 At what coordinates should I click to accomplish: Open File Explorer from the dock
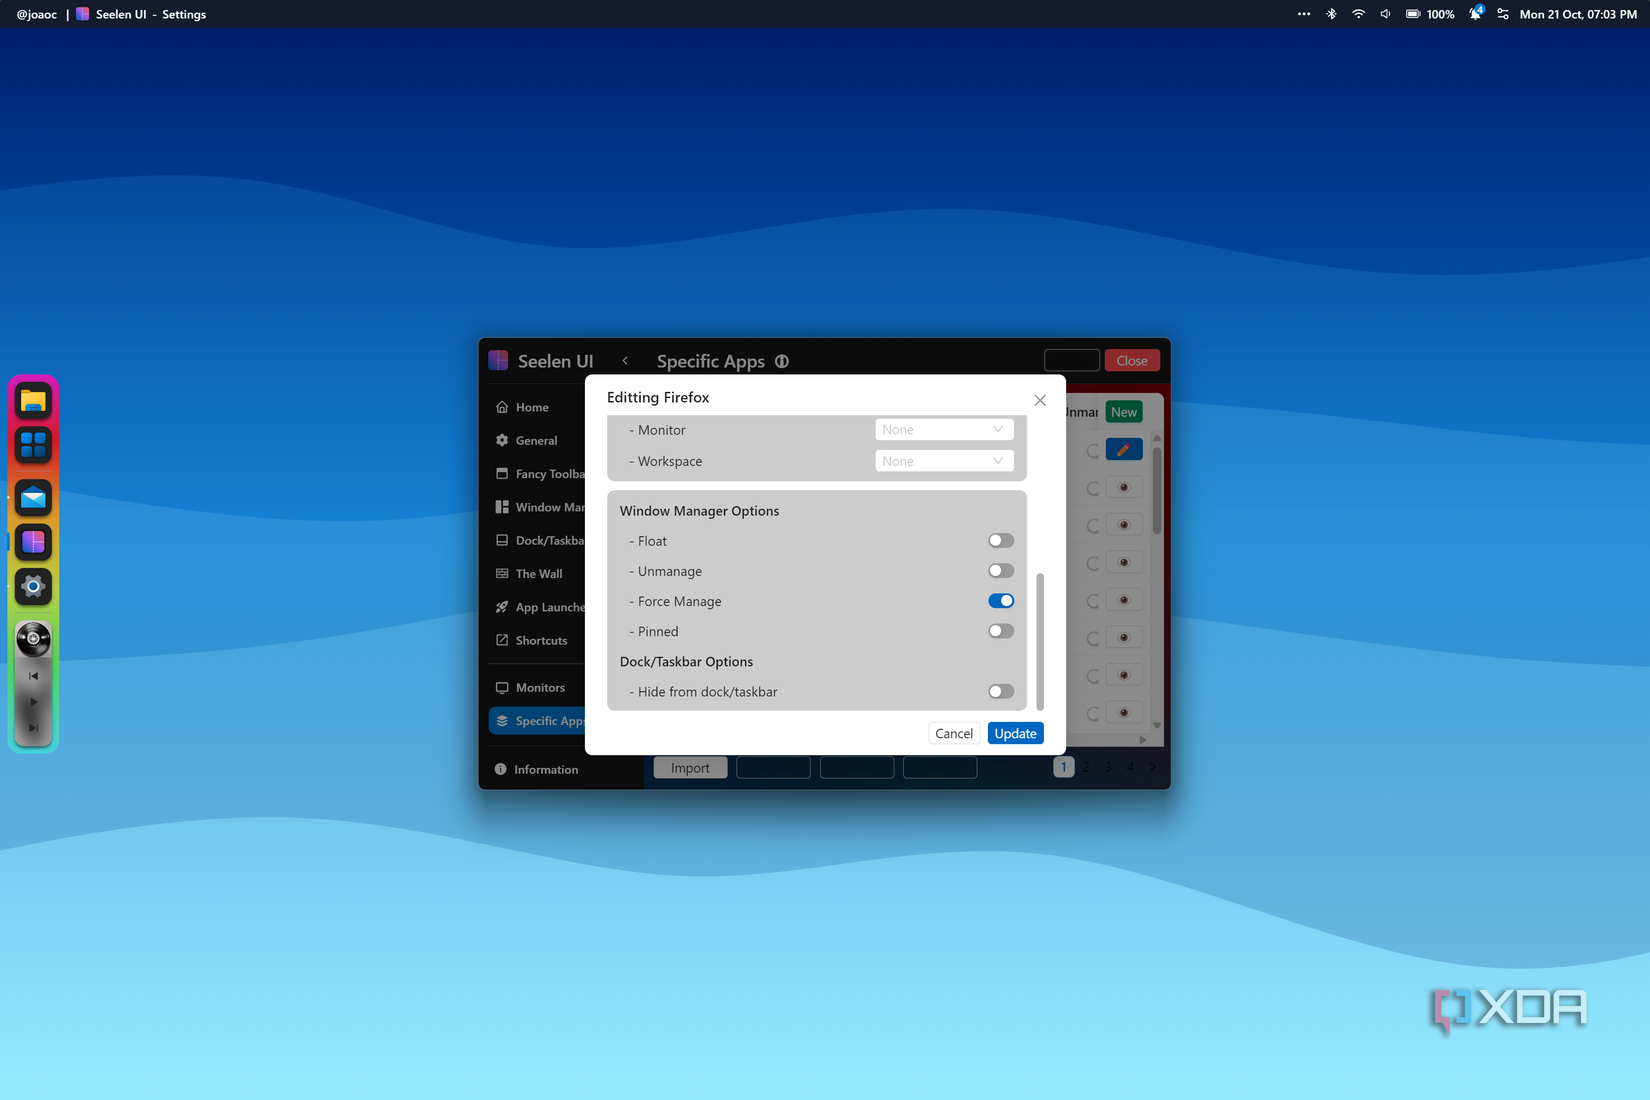pos(33,401)
